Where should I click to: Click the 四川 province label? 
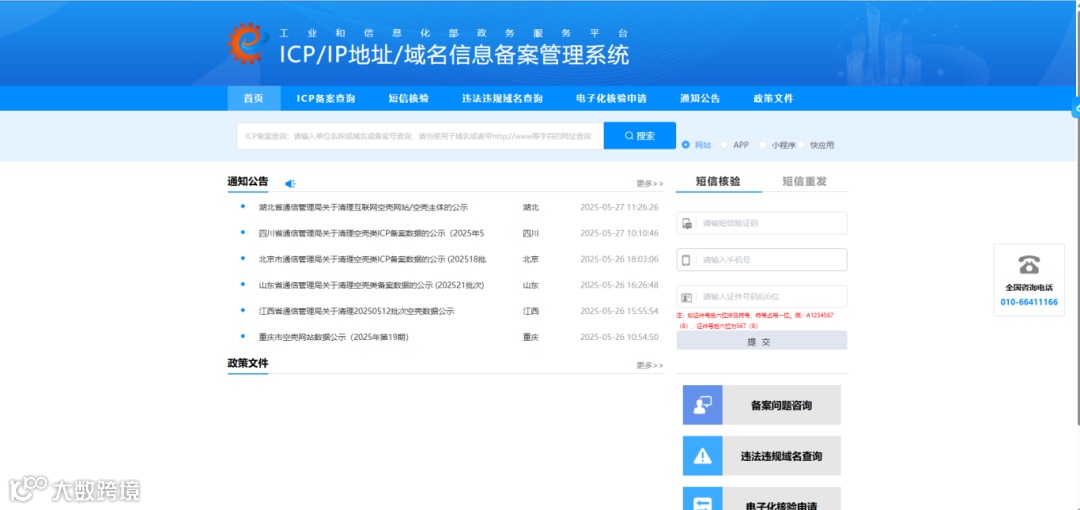[x=530, y=233]
